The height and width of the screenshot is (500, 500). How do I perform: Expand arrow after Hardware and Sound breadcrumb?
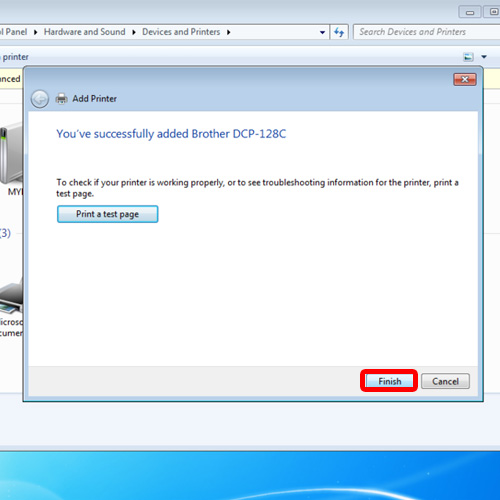(x=134, y=32)
